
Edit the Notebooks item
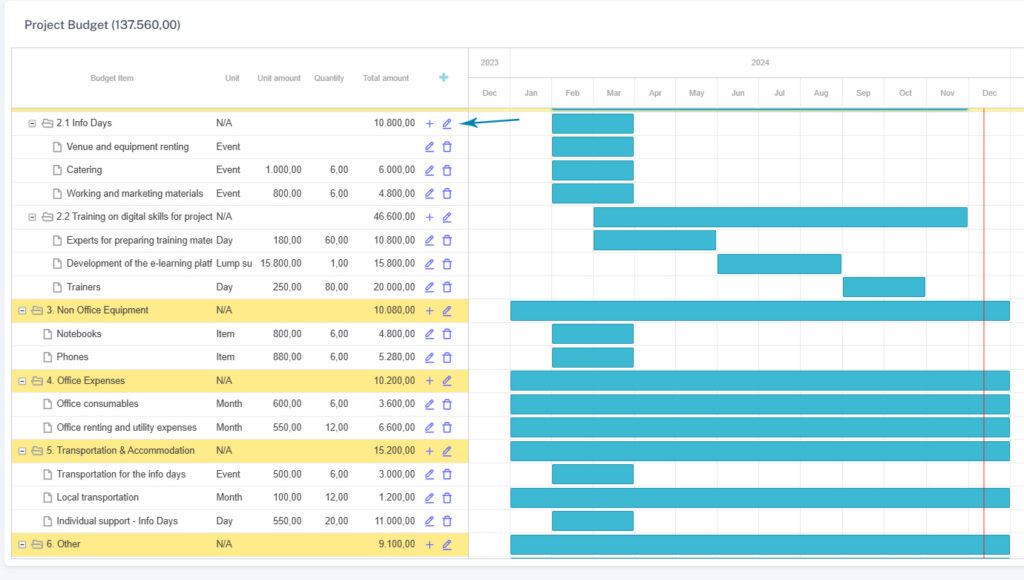(x=429, y=334)
